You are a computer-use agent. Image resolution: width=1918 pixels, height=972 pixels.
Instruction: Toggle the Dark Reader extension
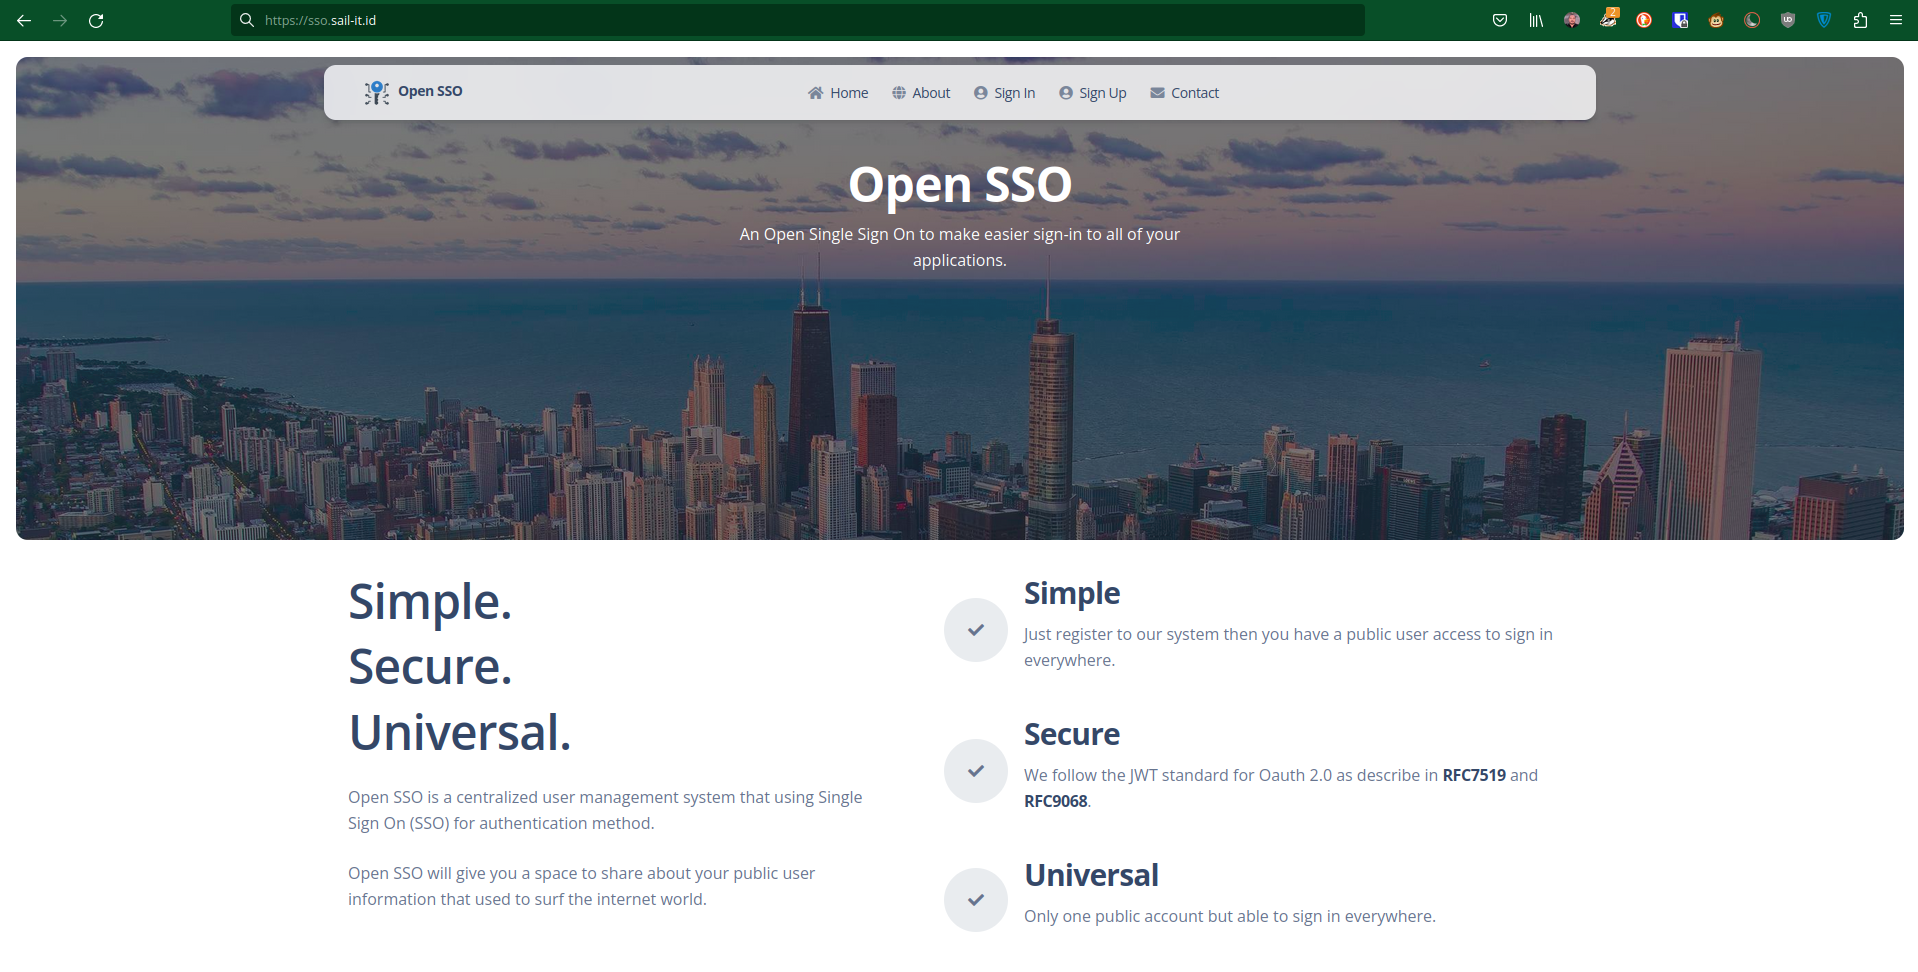1752,20
